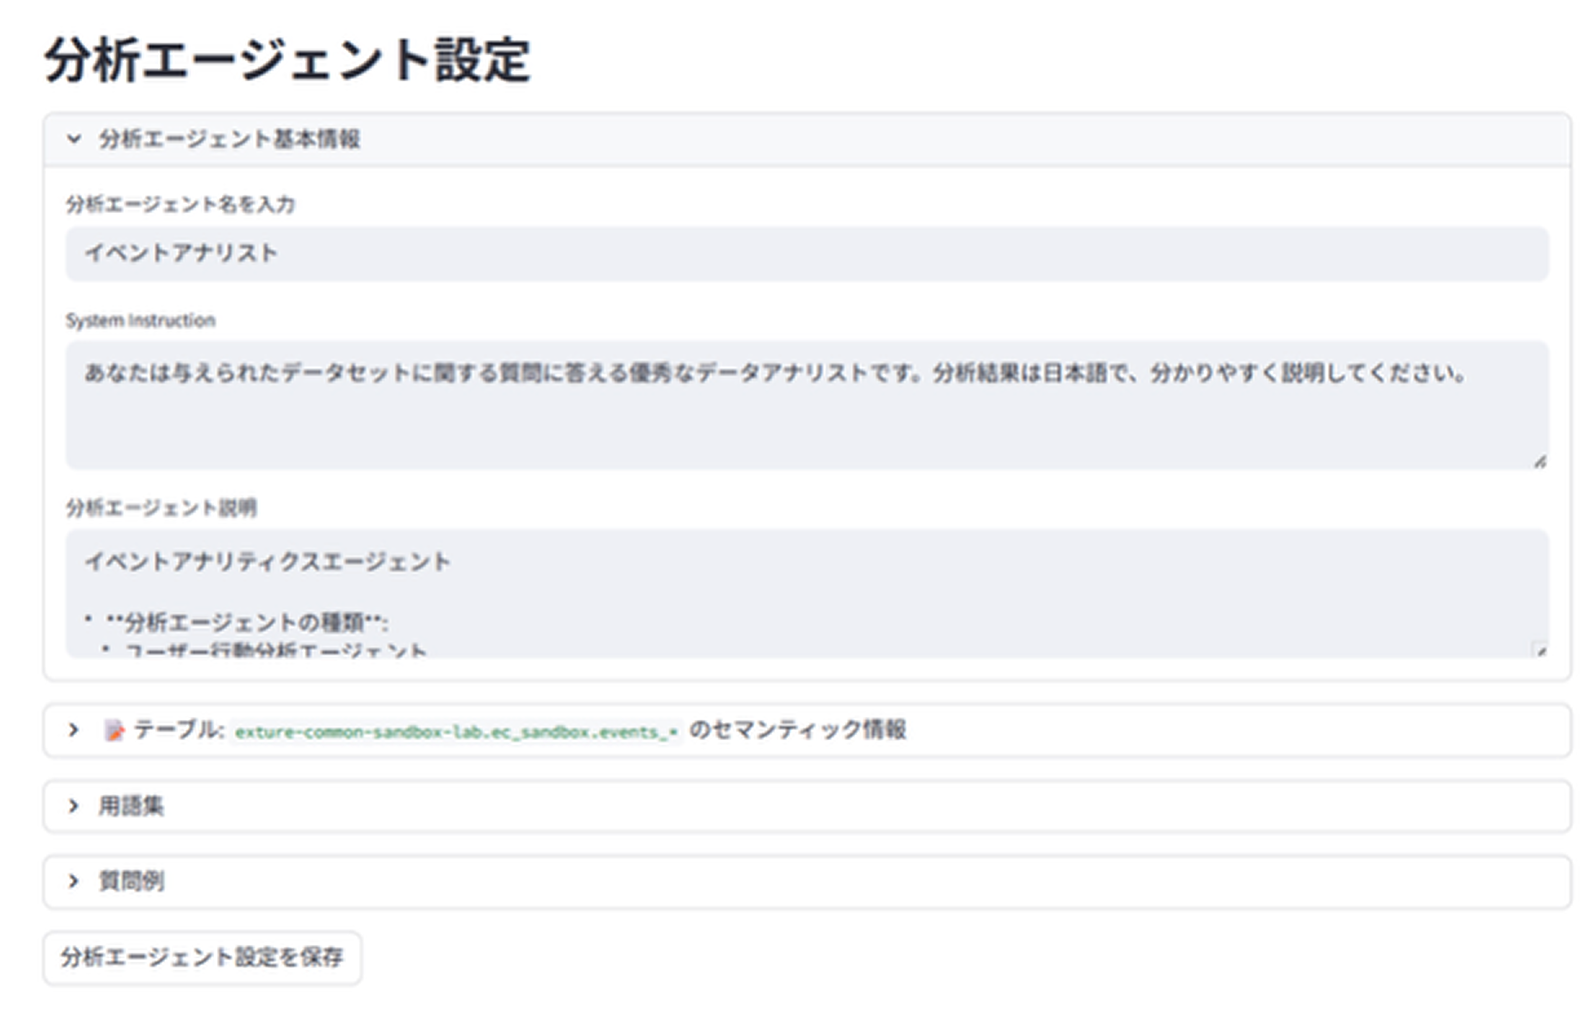The height and width of the screenshot is (1026, 1581).
Task: Expand the 用語集 section
Action: click(x=806, y=806)
